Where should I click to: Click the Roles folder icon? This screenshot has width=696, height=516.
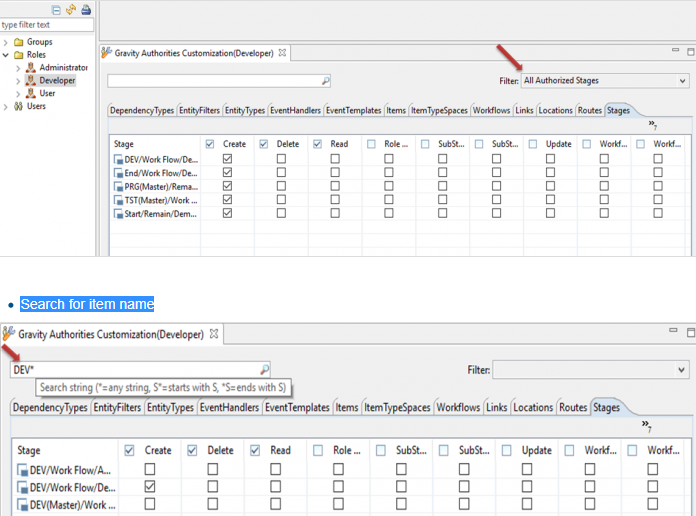[19, 55]
